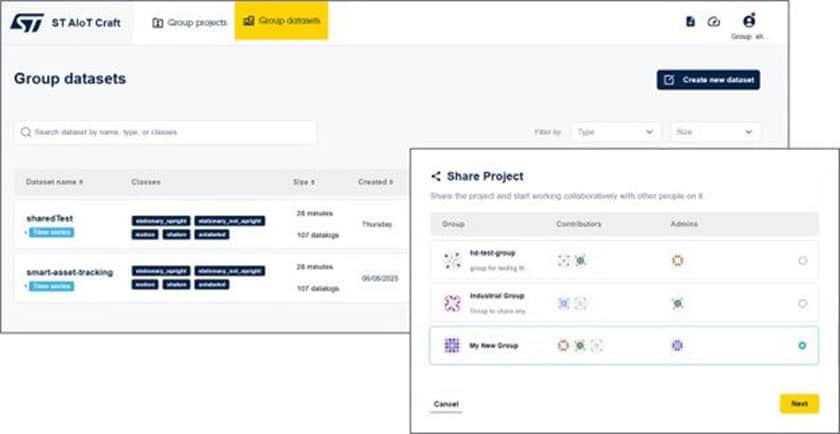
Task: Select the Industrial Group radio button
Action: point(802,304)
